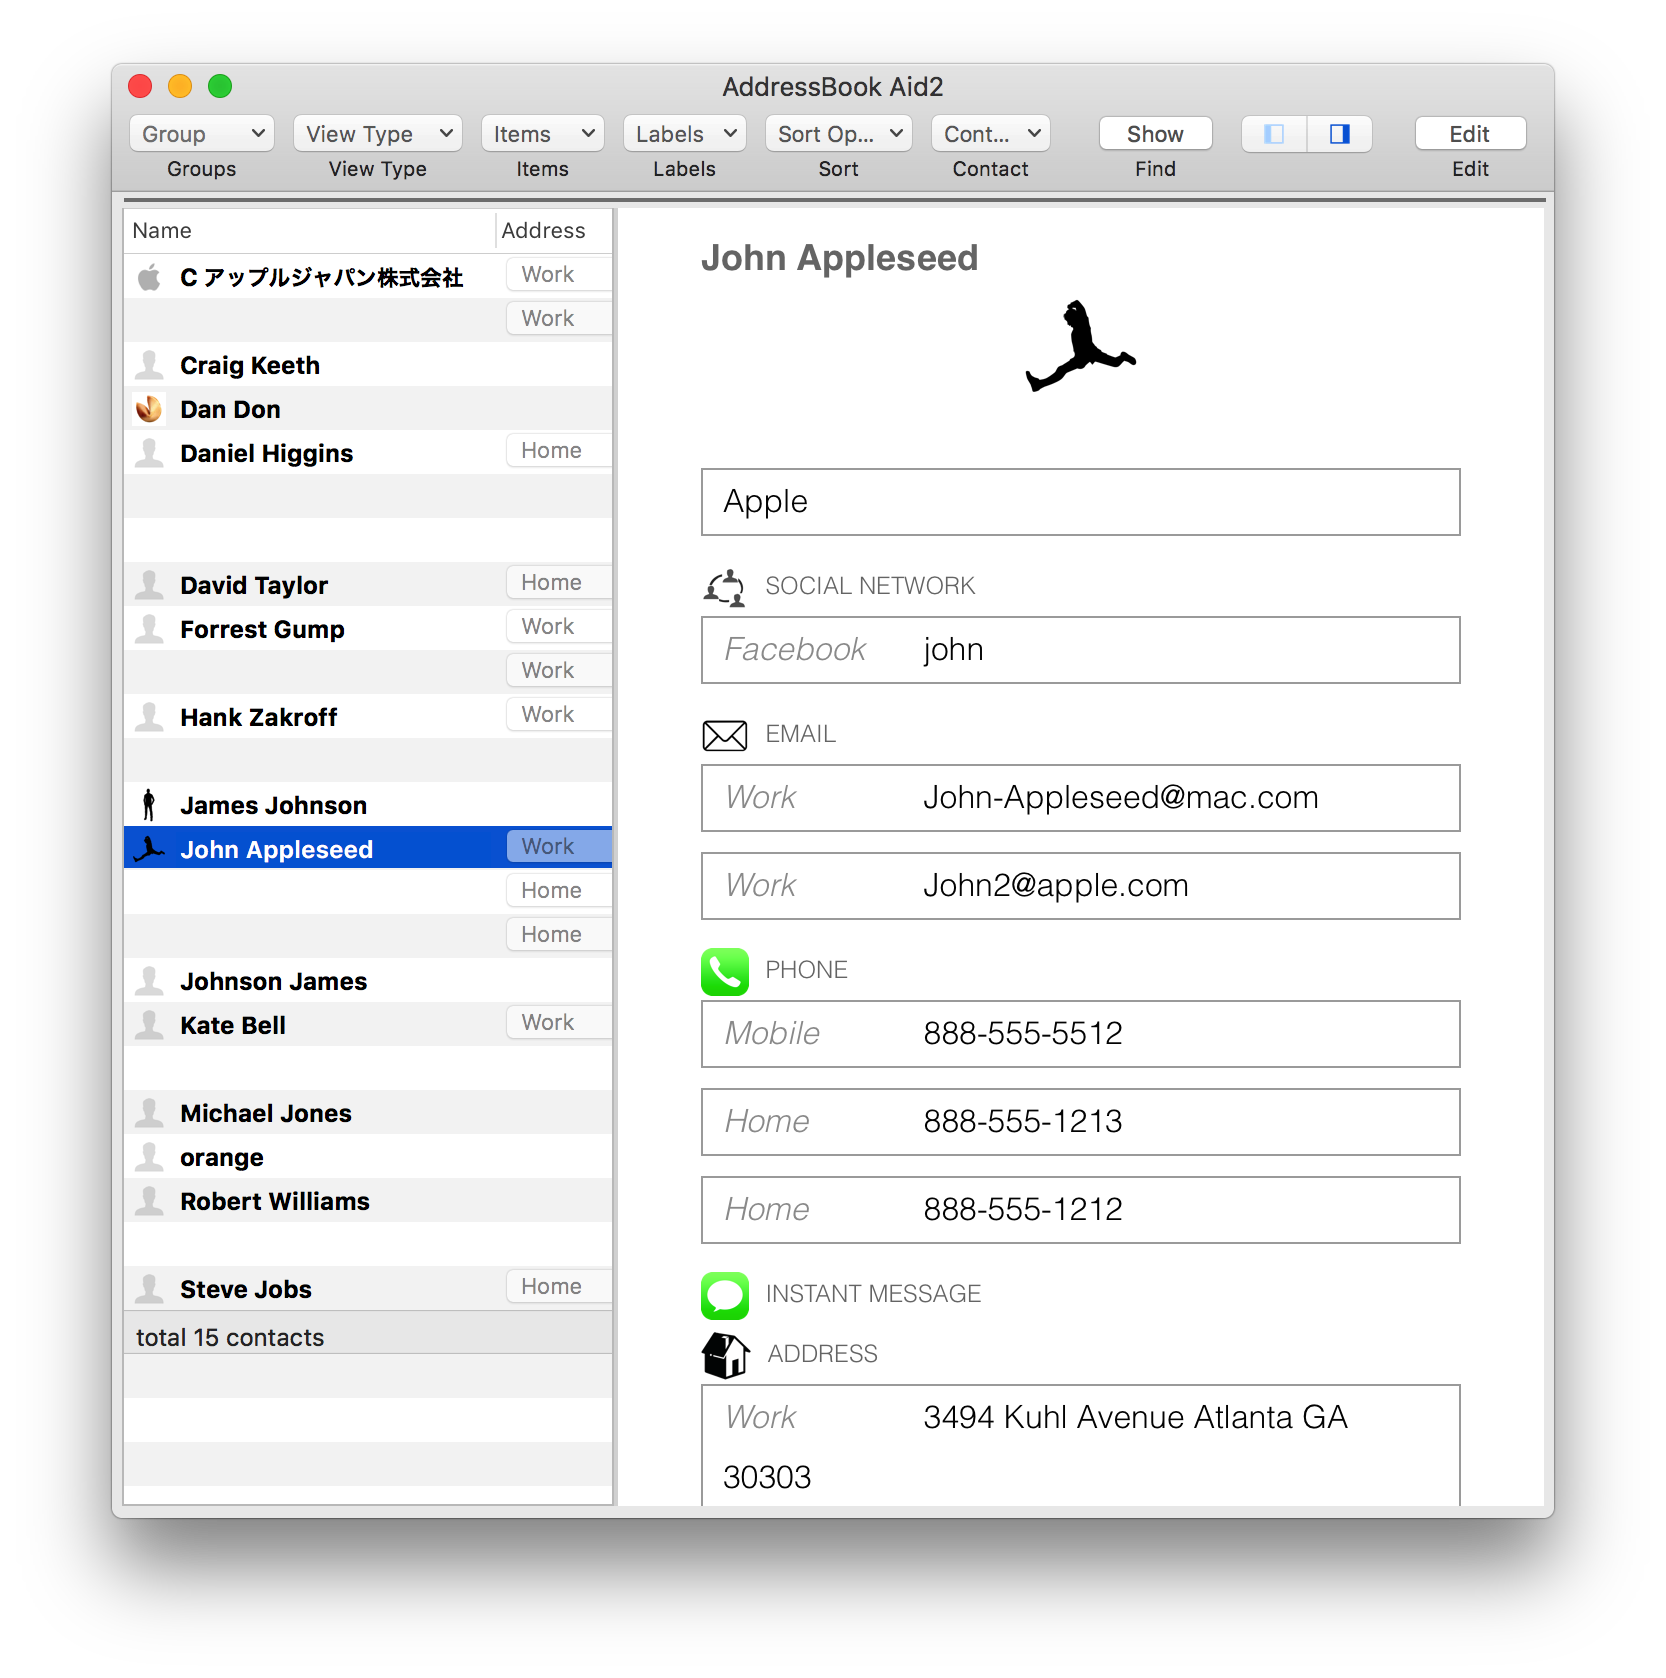Select the Dan Don contact
The image size is (1666, 1678).
tap(368, 409)
